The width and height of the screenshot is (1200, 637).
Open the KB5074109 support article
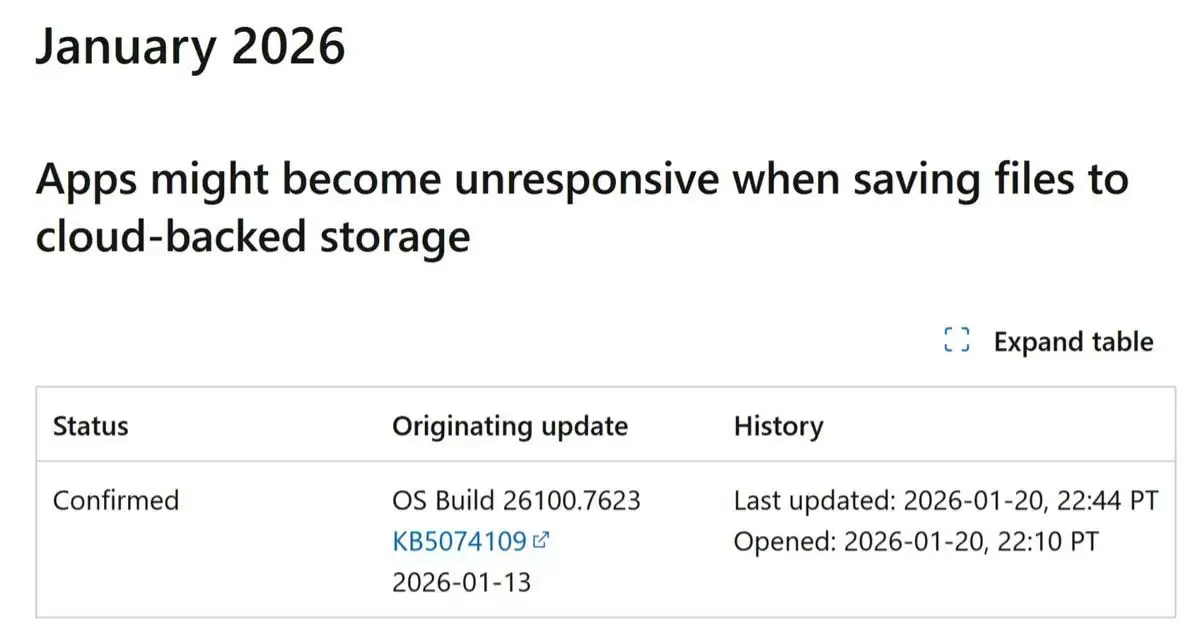pos(459,540)
